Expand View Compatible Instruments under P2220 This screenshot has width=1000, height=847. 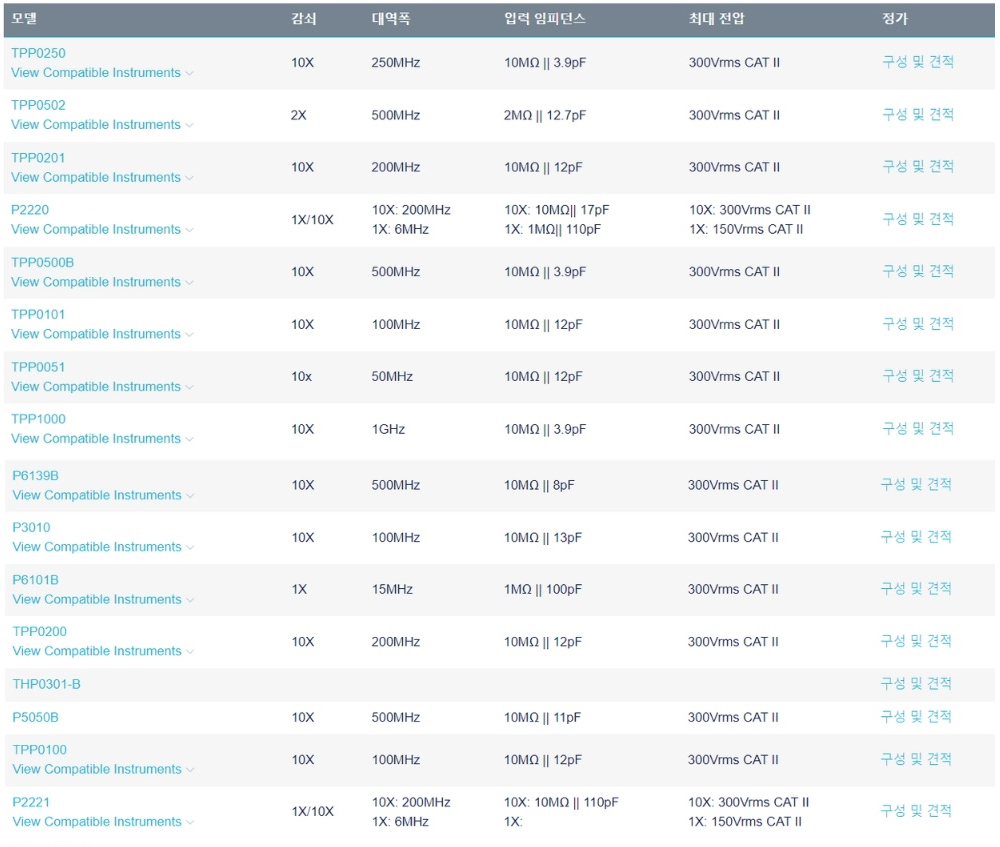102,230
